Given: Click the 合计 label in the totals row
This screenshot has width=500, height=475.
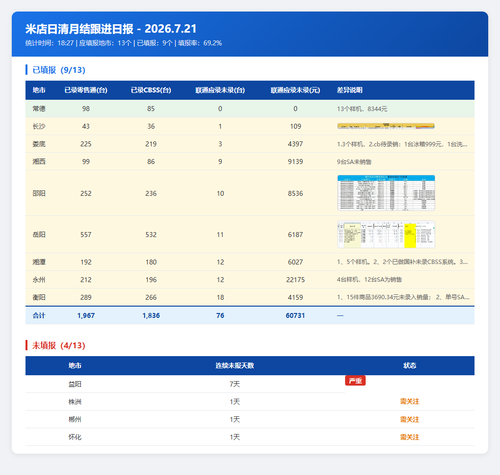Looking at the screenshot, I should (39, 315).
